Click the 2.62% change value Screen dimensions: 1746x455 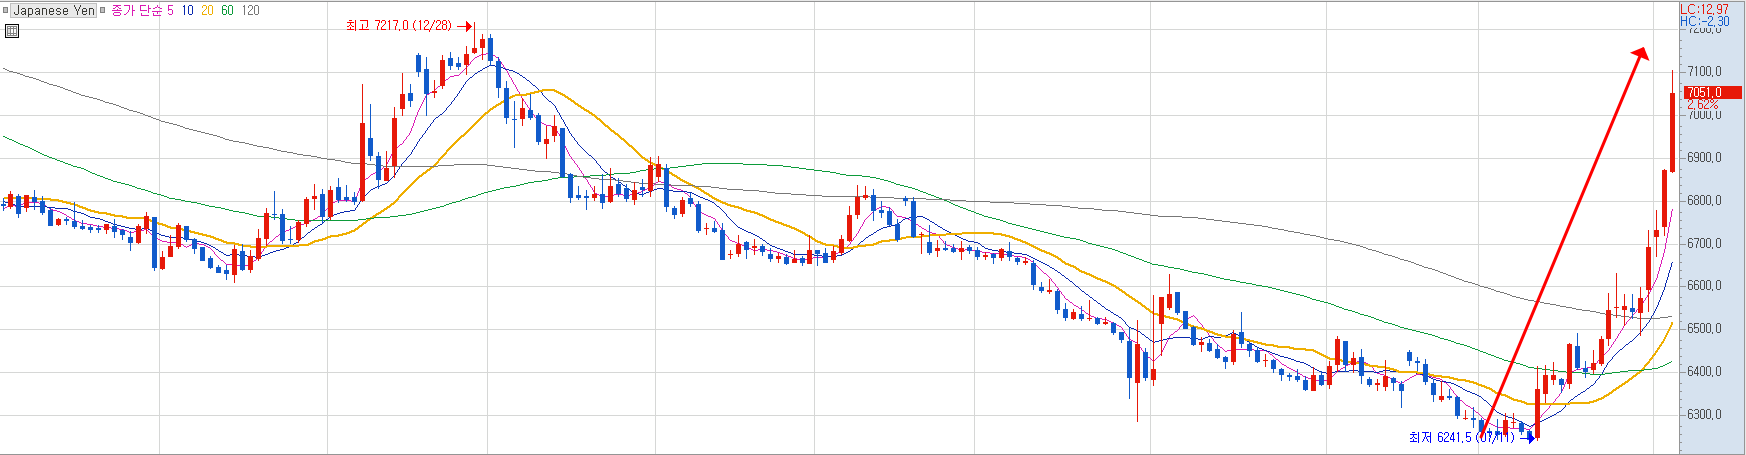1702,104
